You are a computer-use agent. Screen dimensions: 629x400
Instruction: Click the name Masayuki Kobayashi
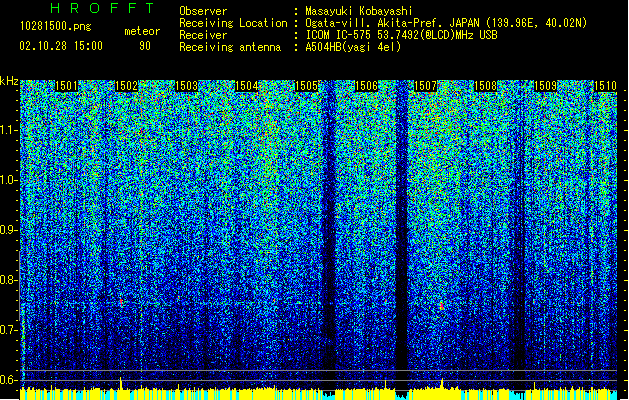click(359, 11)
